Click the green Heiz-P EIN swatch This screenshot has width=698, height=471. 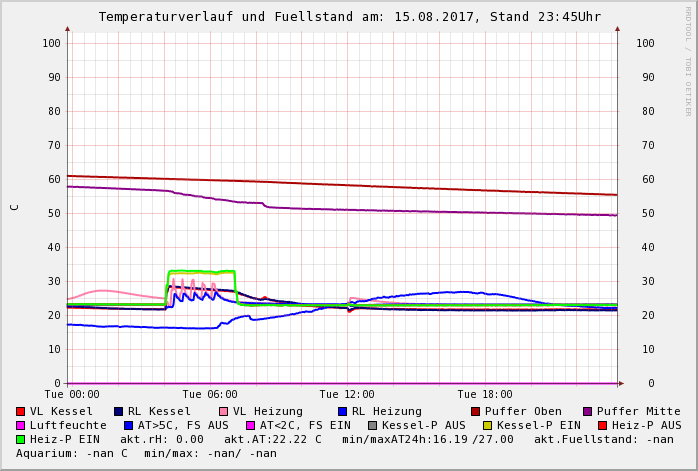tap(21, 439)
